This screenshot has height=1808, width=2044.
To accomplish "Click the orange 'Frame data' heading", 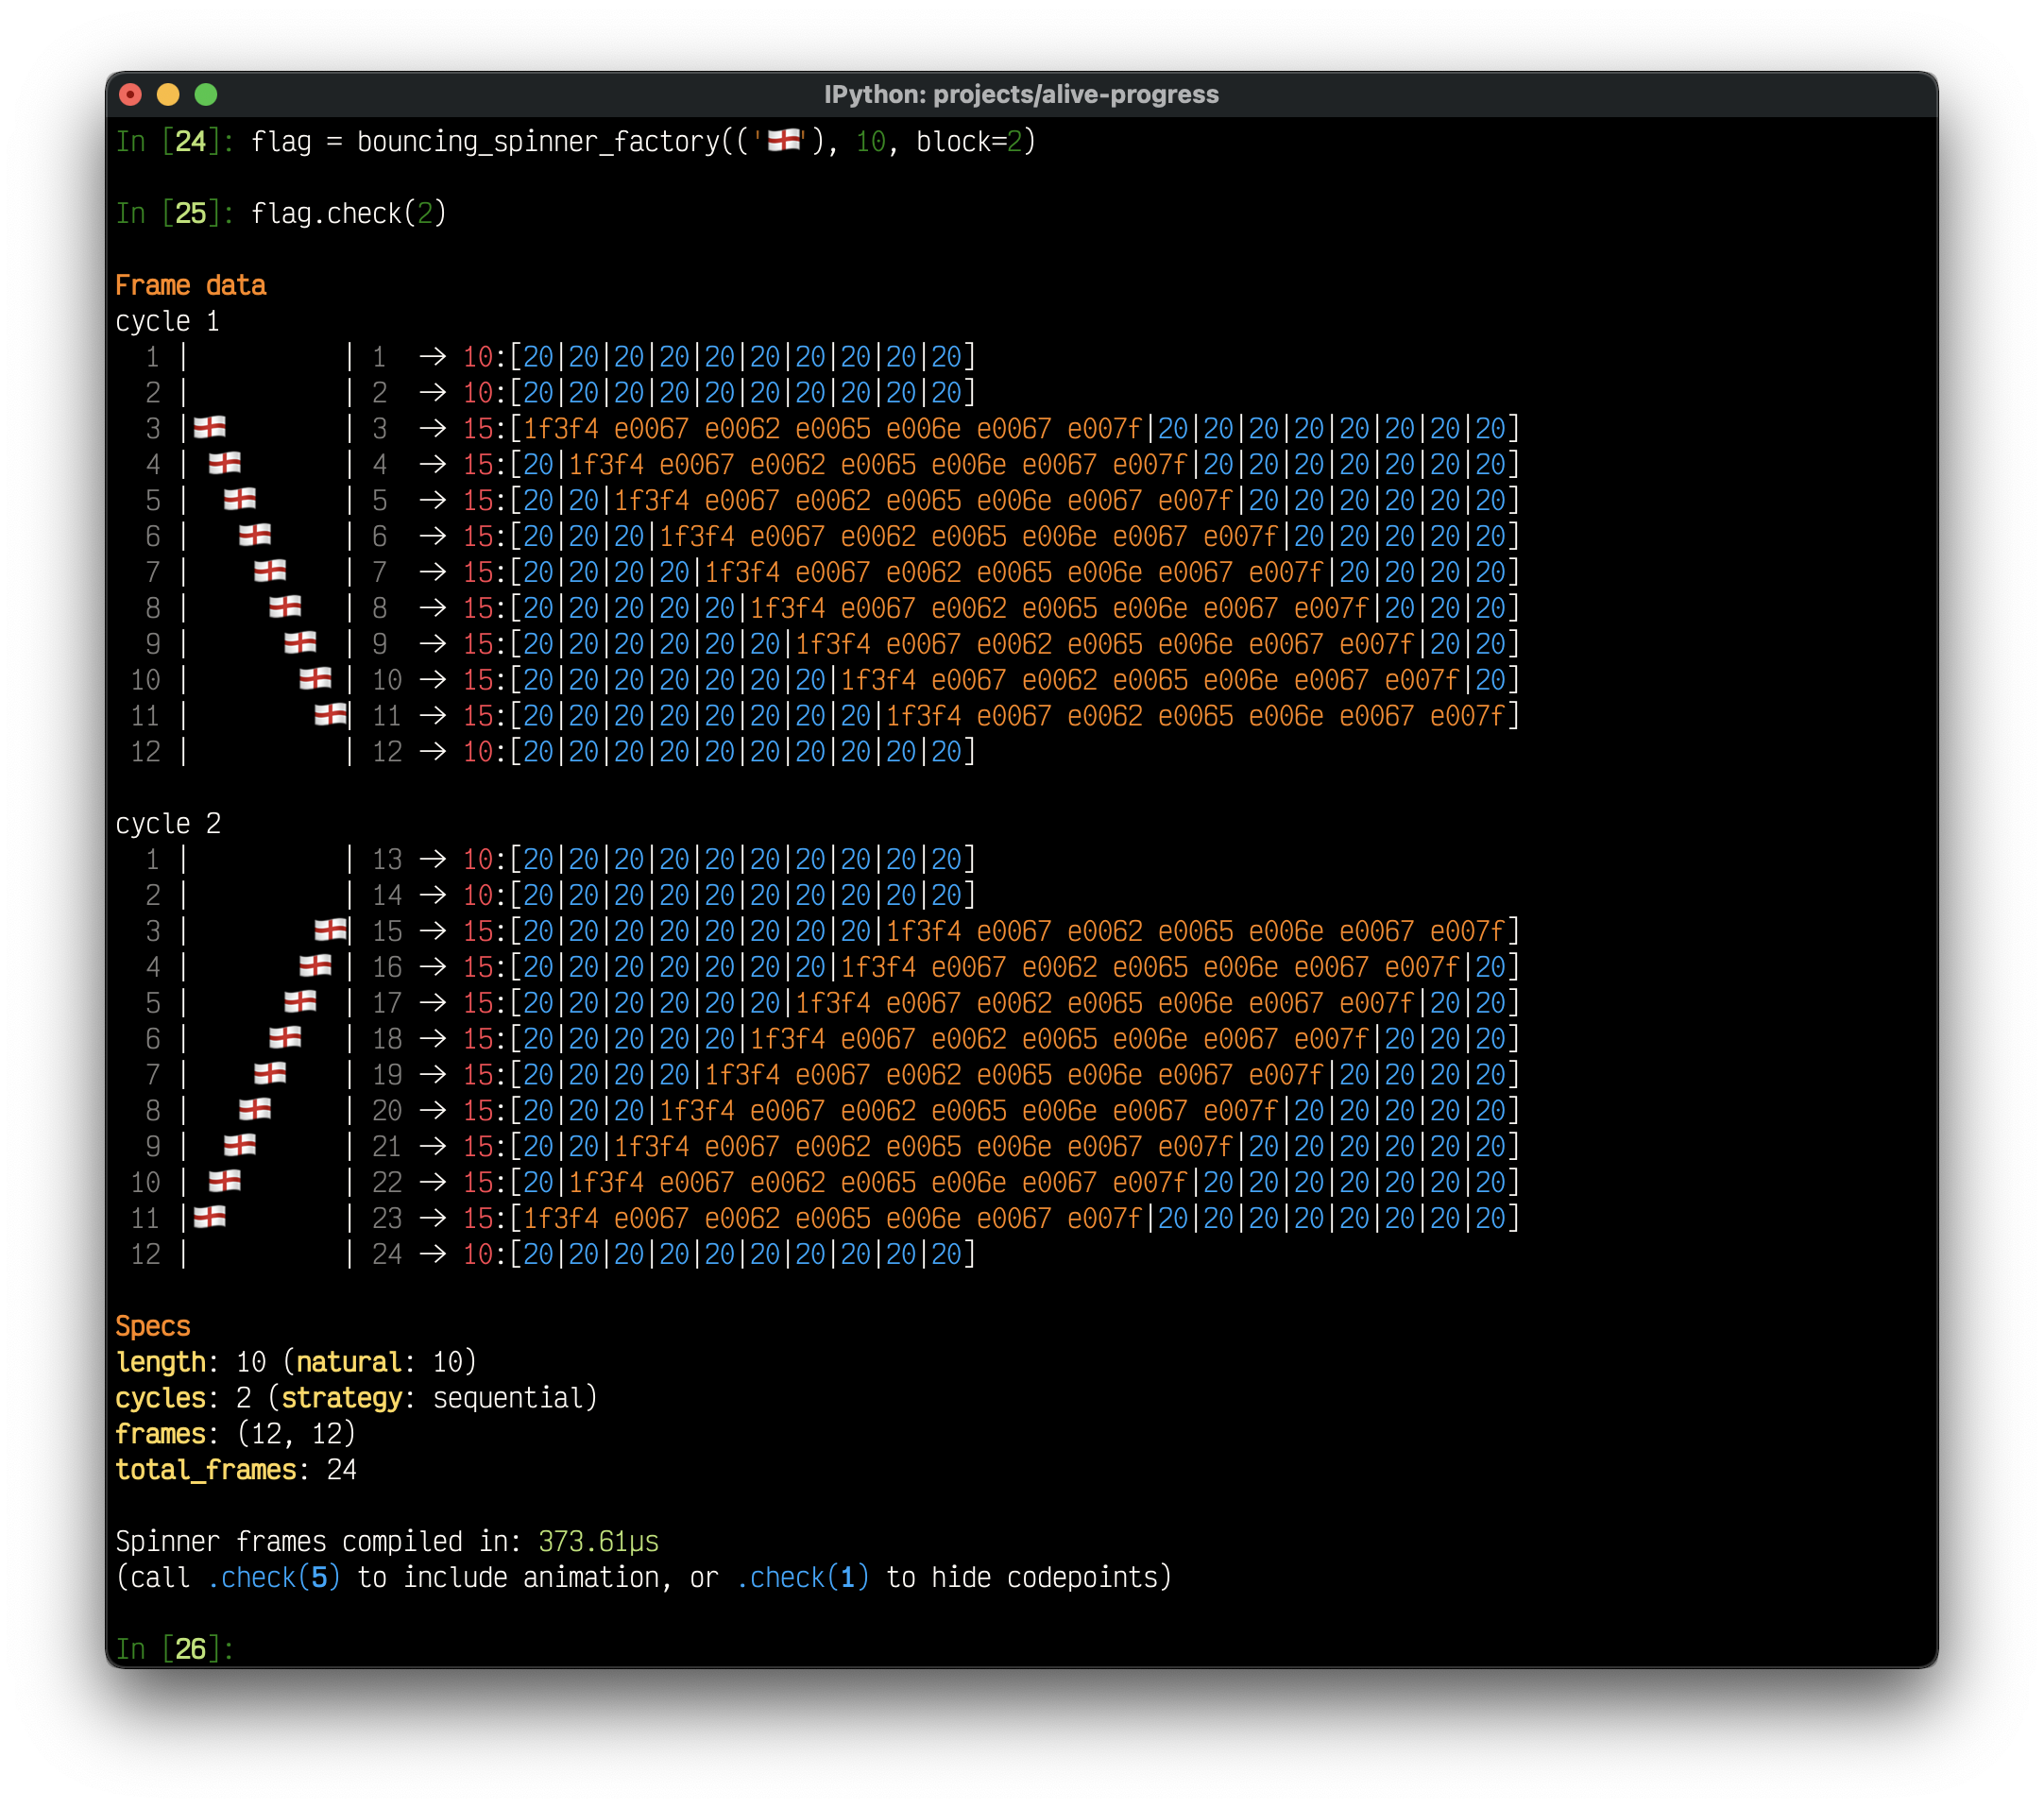I will click(x=190, y=285).
